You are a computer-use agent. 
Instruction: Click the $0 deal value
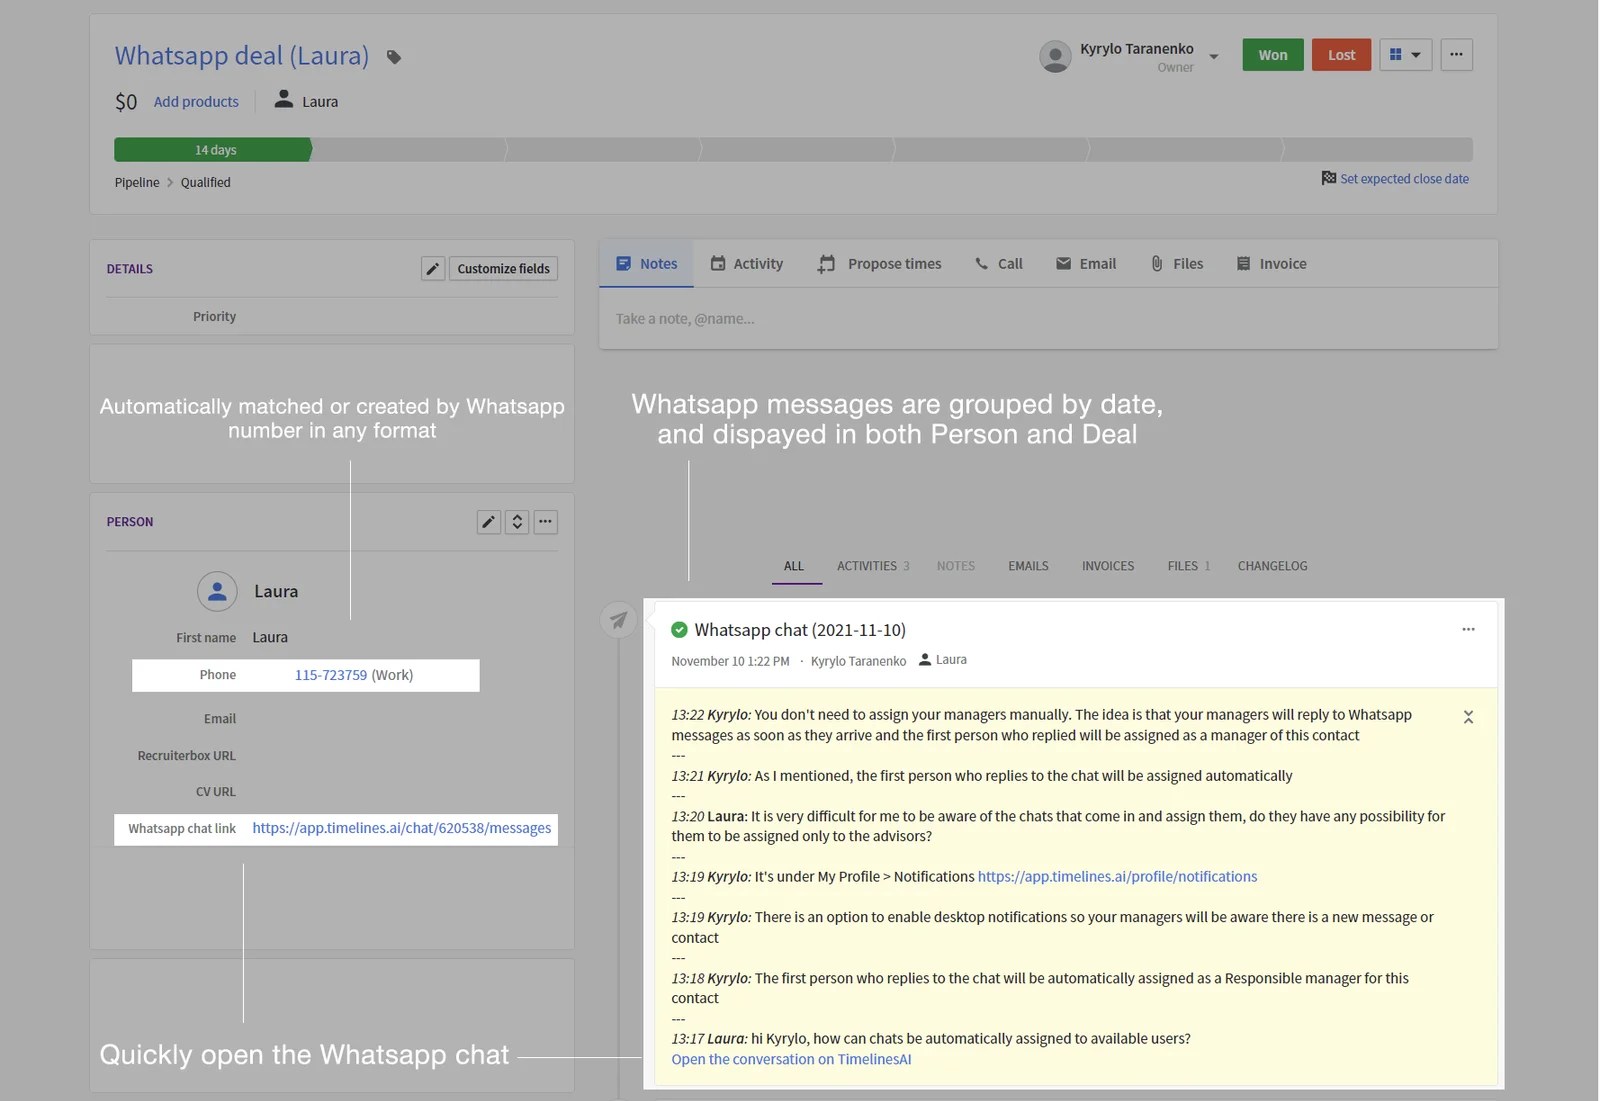point(126,102)
